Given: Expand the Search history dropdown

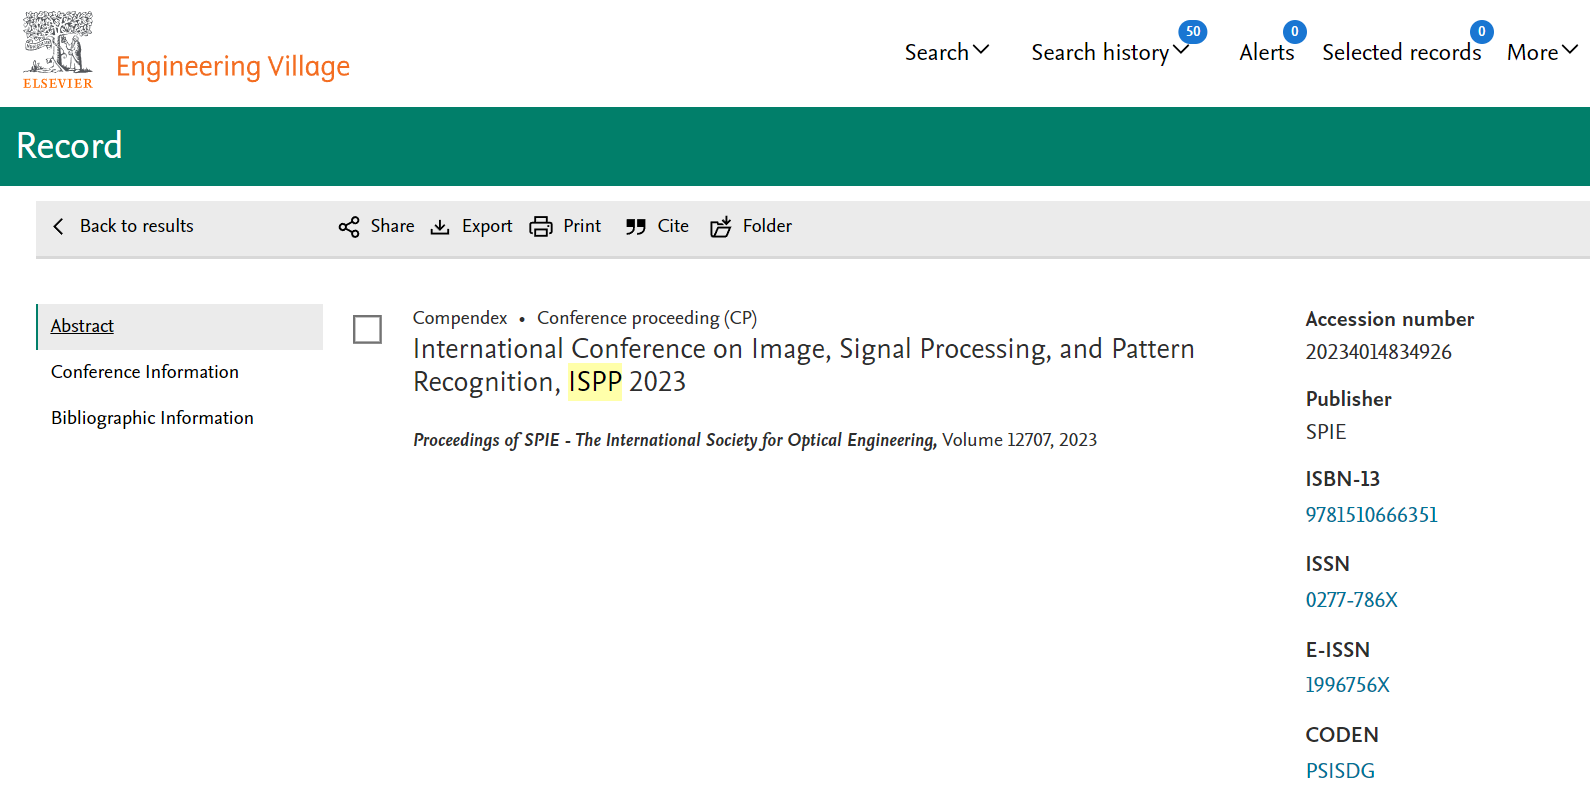Looking at the screenshot, I should (1110, 52).
